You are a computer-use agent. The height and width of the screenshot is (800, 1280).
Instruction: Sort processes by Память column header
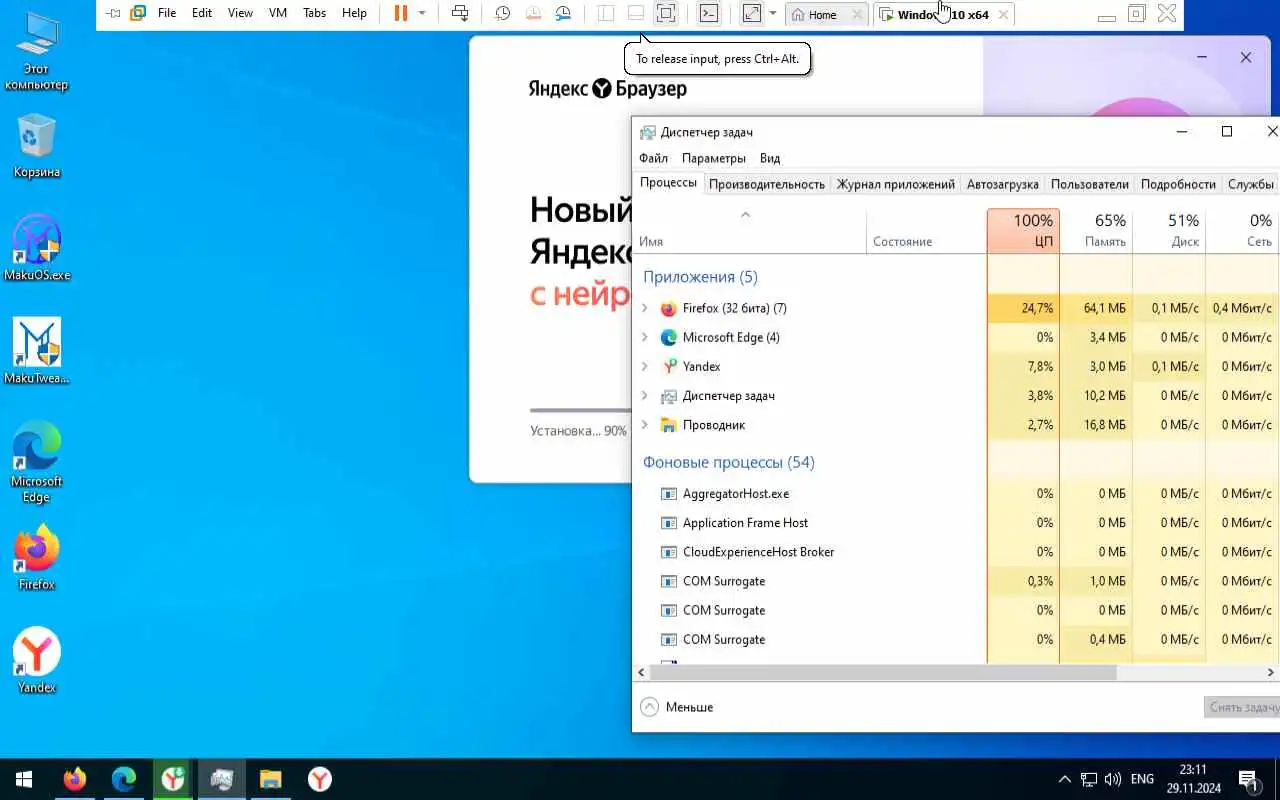click(1096, 230)
